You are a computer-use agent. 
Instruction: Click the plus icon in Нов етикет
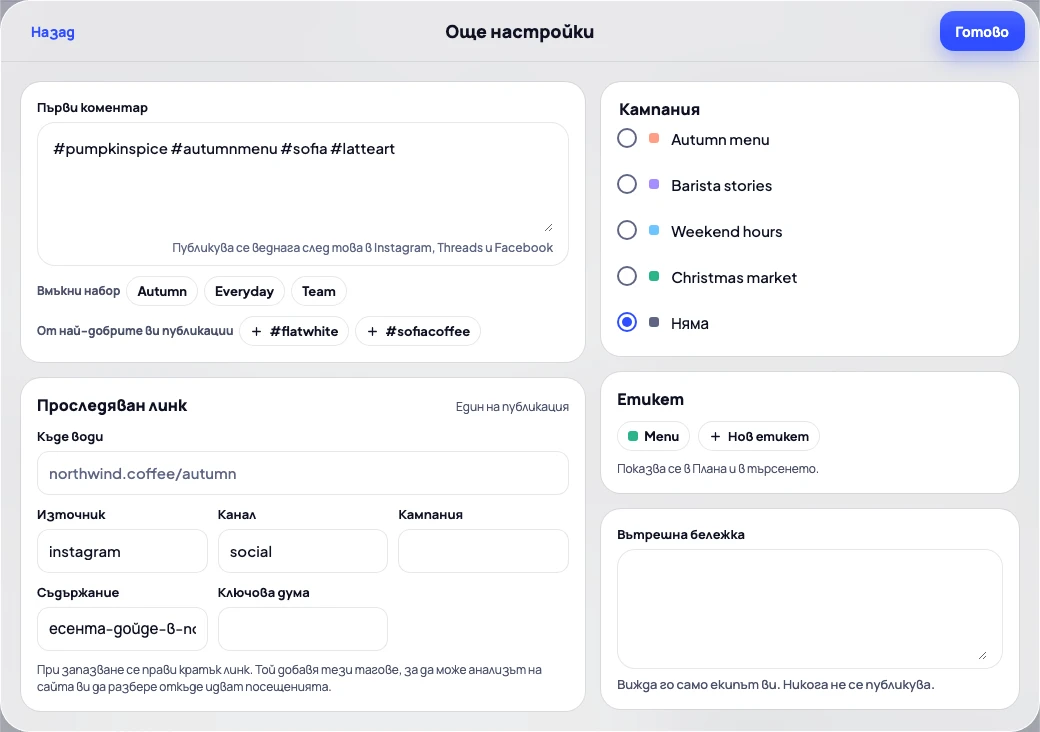(x=715, y=436)
